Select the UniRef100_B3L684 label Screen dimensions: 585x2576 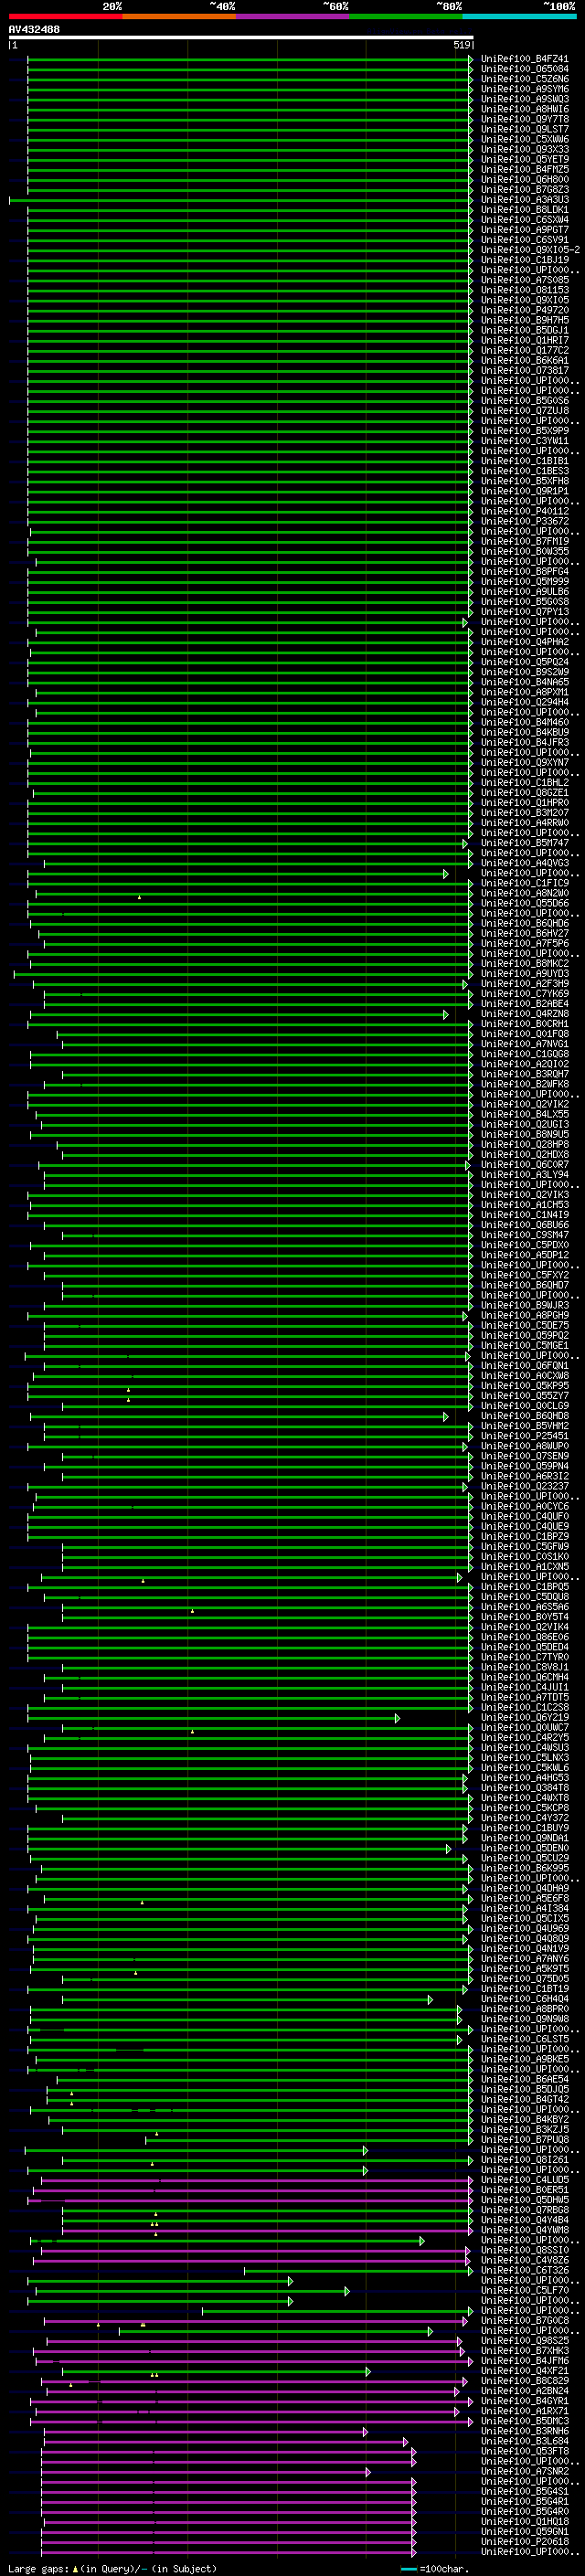[524, 2441]
